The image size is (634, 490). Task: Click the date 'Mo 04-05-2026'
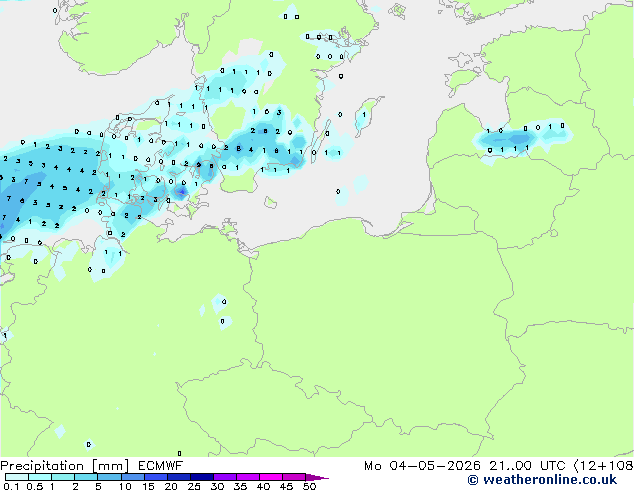(422, 466)
